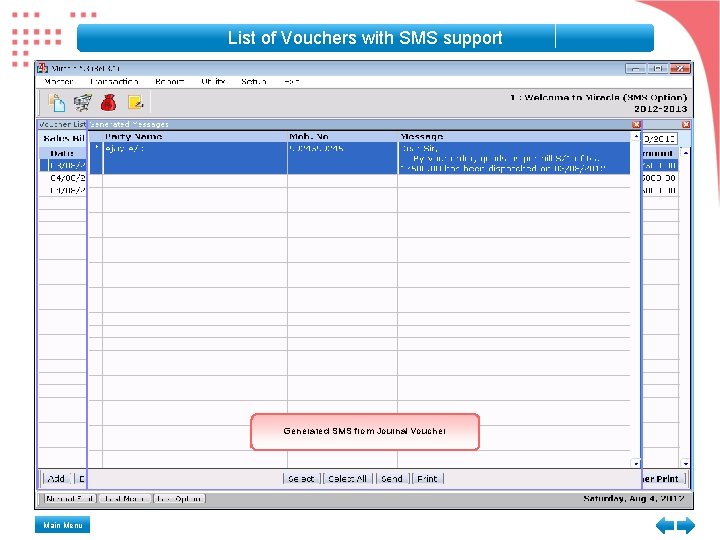
Task: Open the yellow note edit icon
Action: [x=135, y=102]
